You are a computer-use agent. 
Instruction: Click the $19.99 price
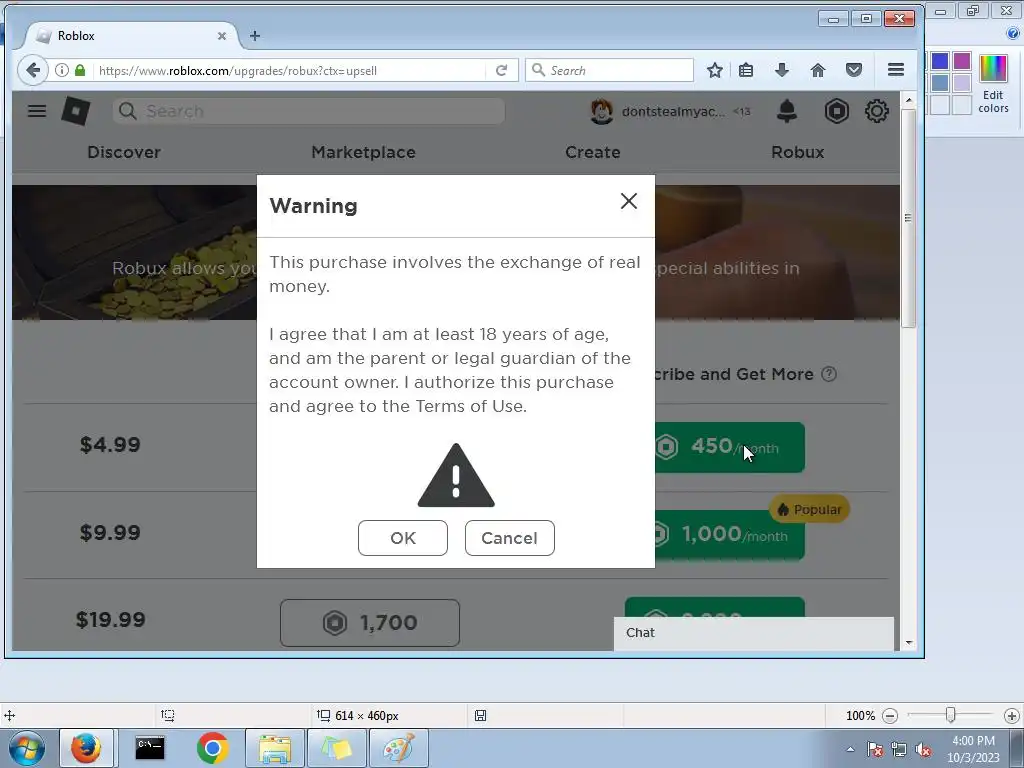110,619
